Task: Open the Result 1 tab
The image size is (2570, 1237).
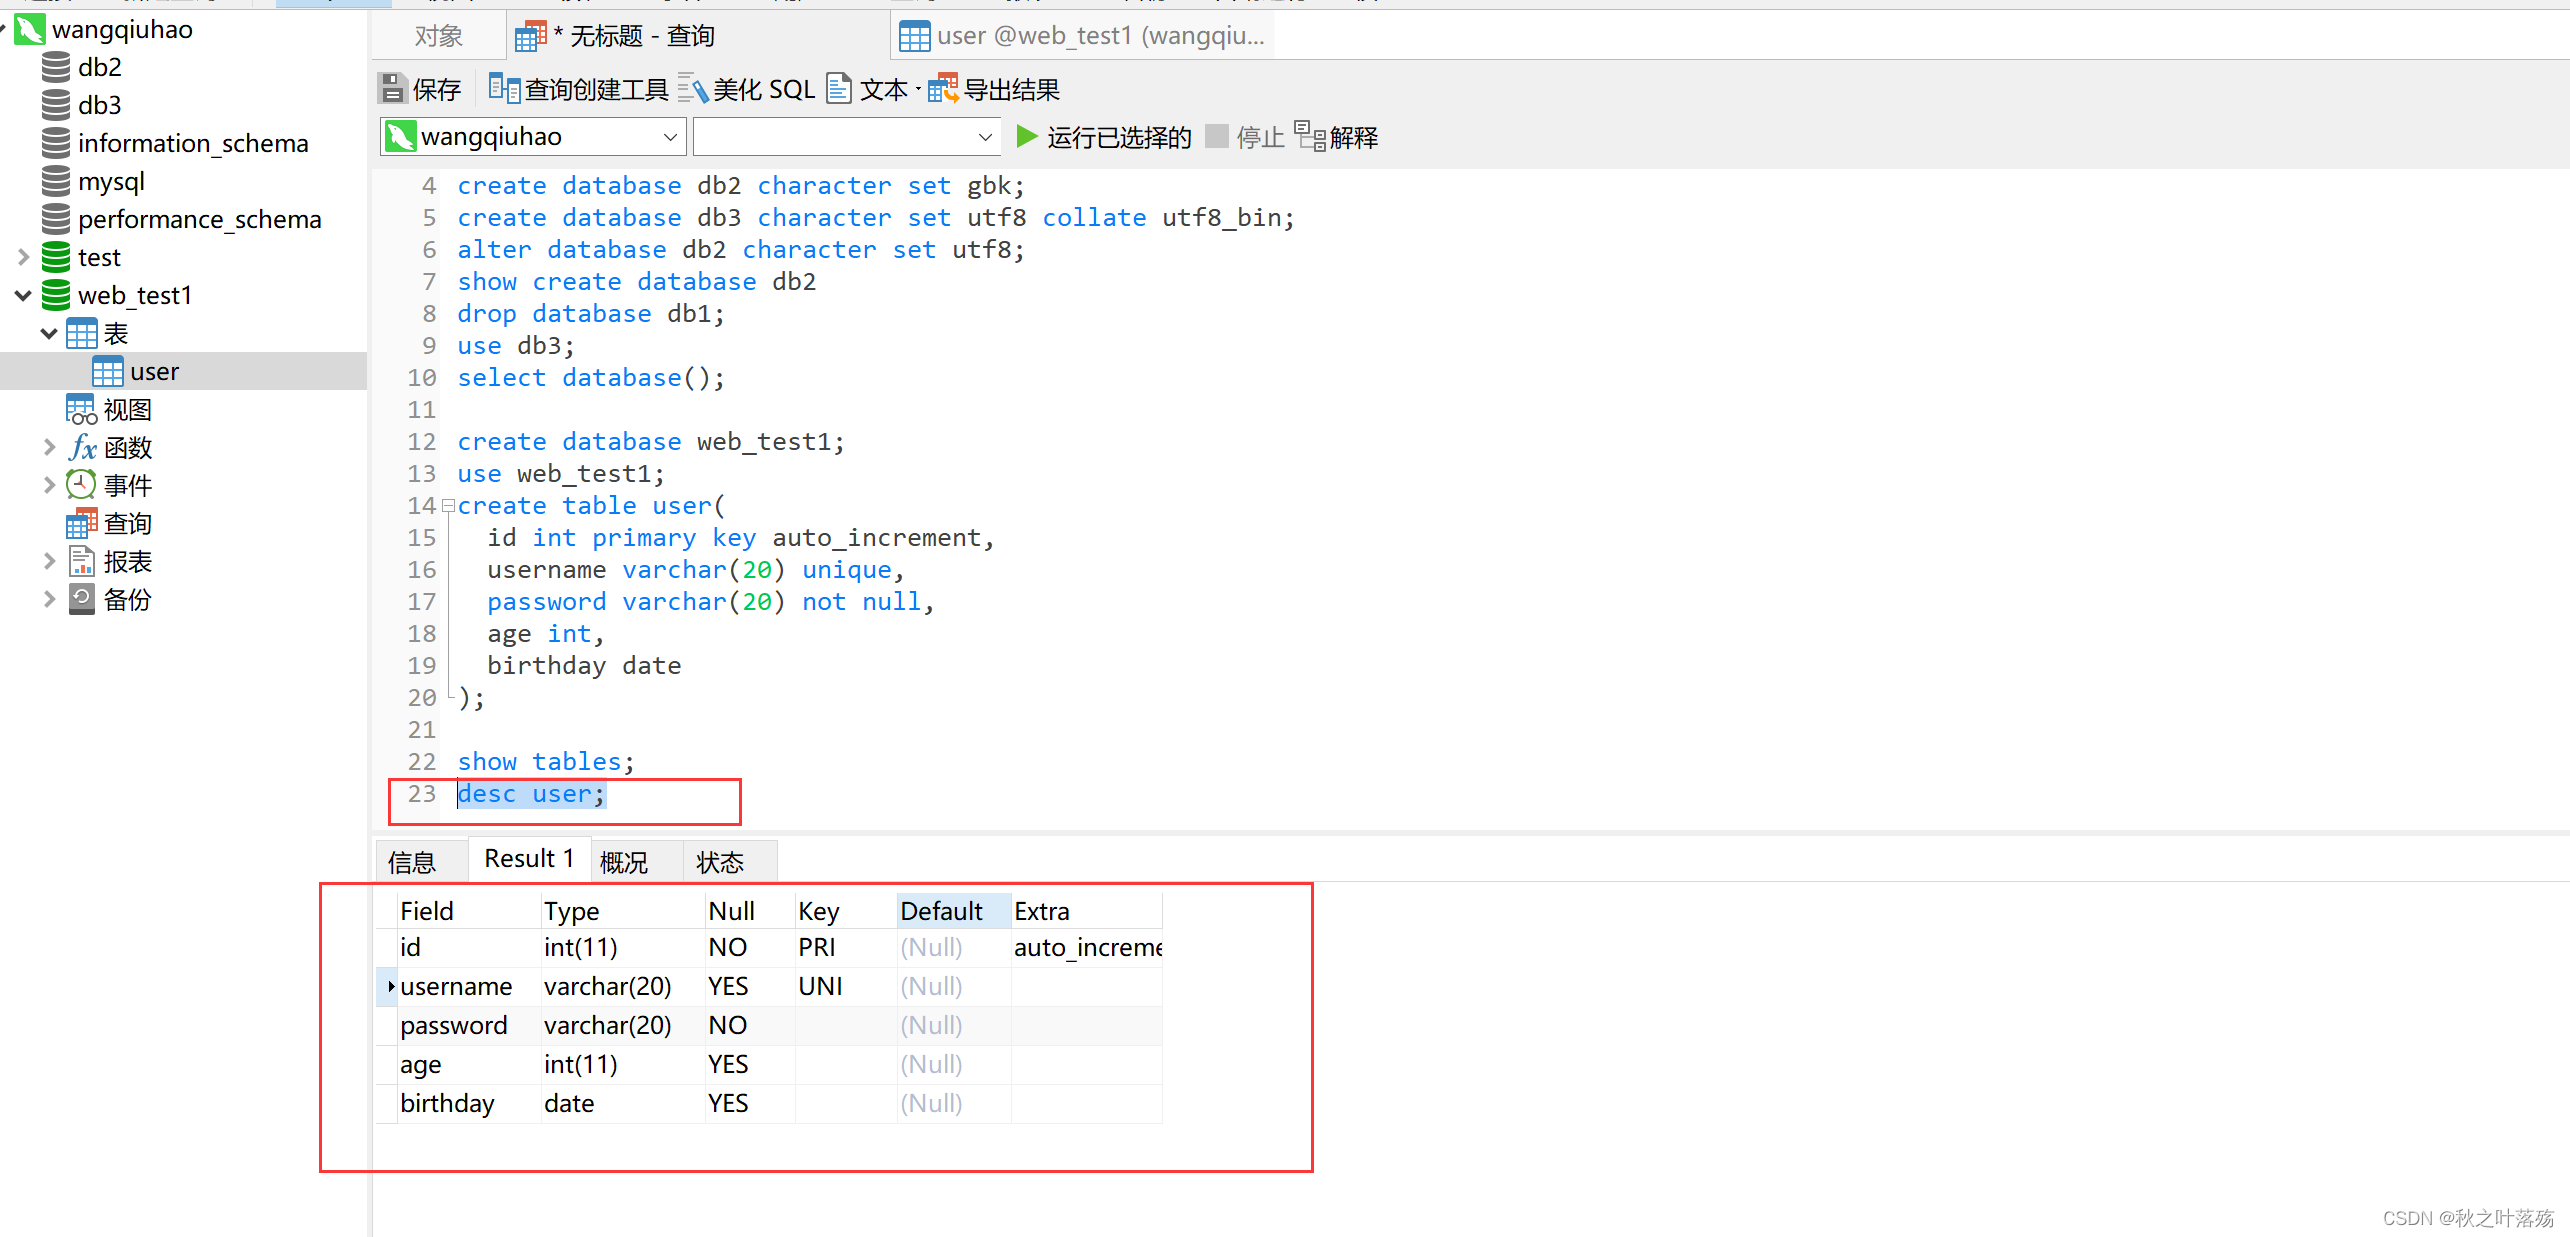Action: [529, 859]
